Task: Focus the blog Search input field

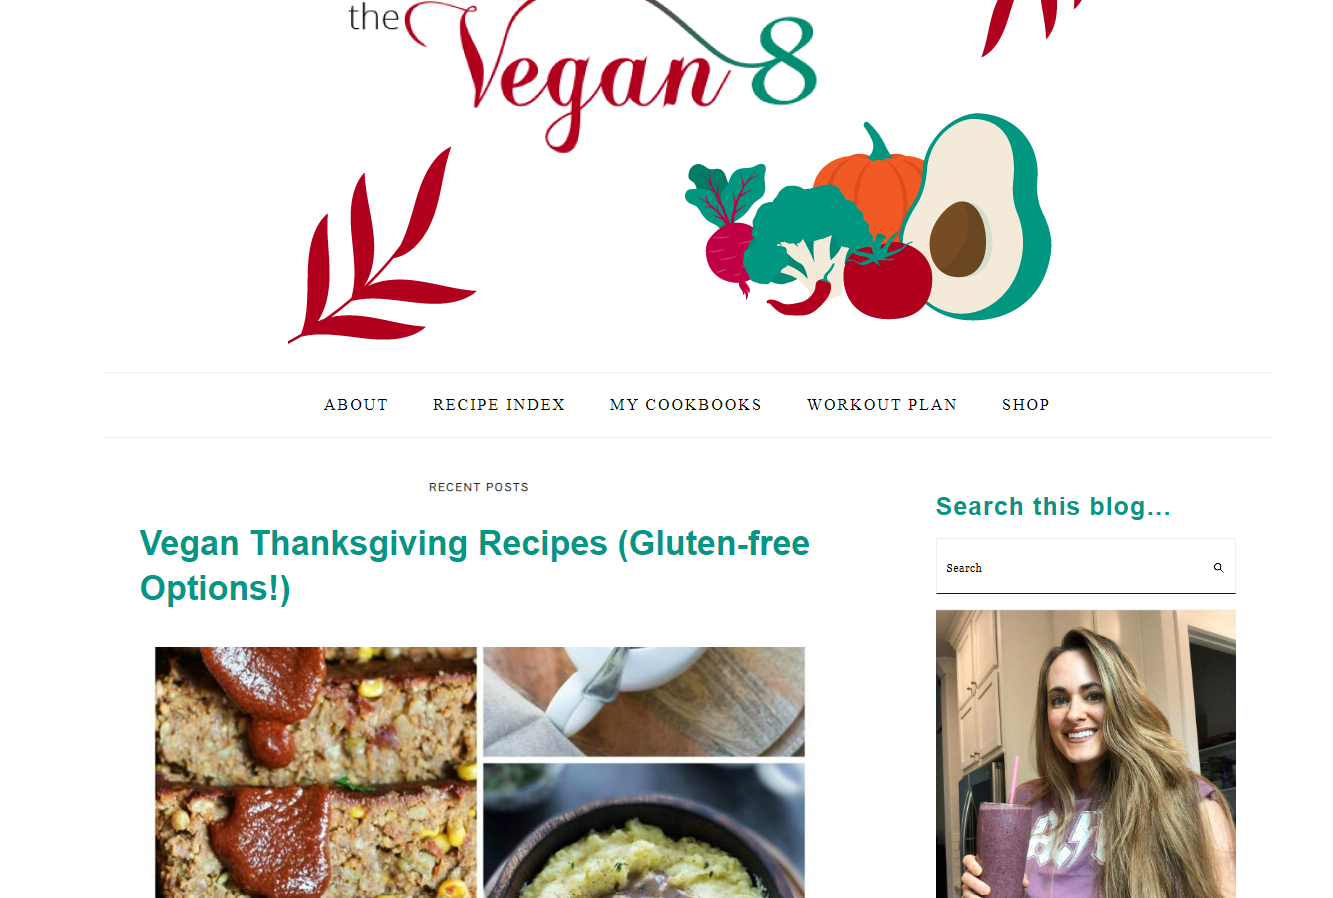Action: 1072,567
